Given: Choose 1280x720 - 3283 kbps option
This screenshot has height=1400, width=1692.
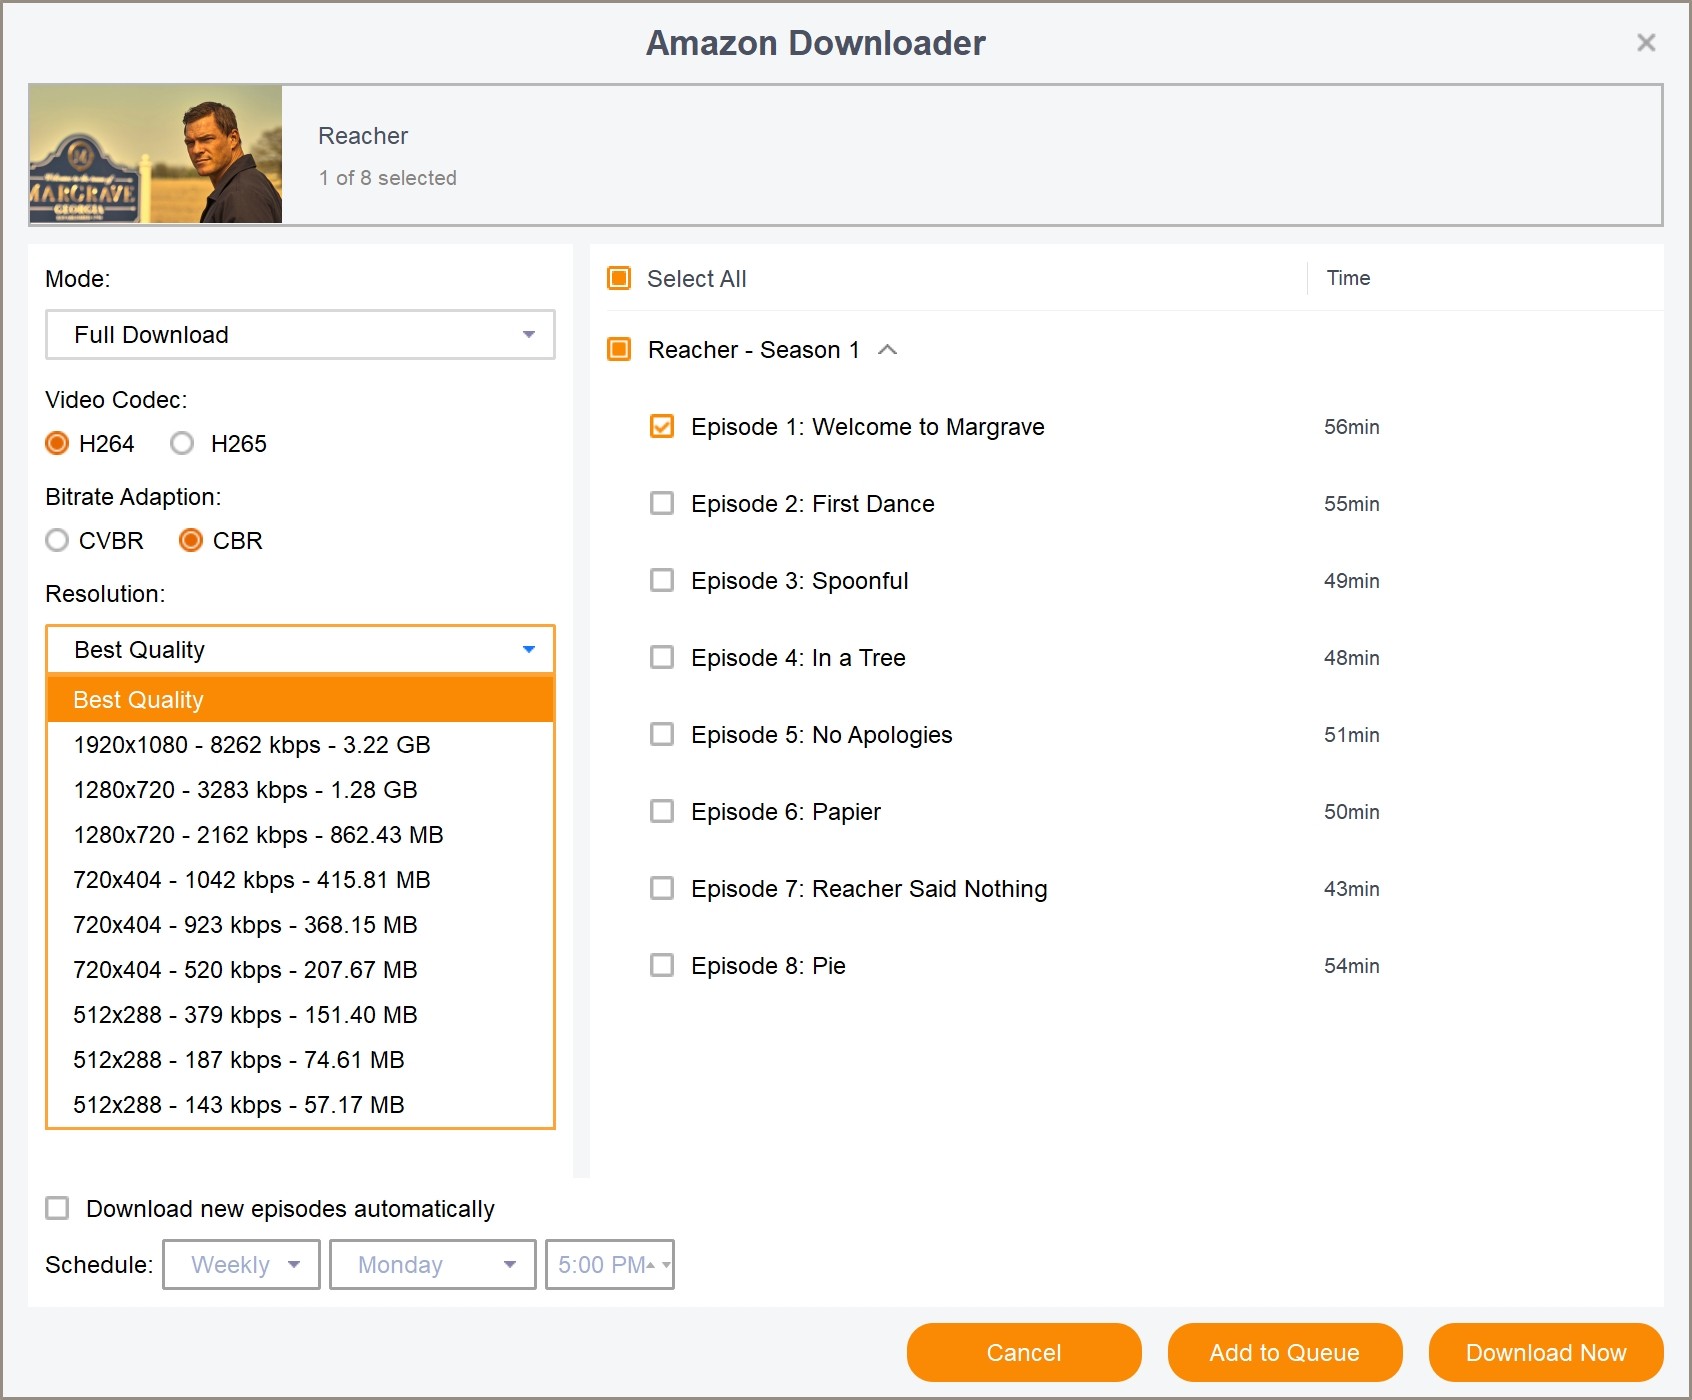Looking at the screenshot, I should 245,790.
